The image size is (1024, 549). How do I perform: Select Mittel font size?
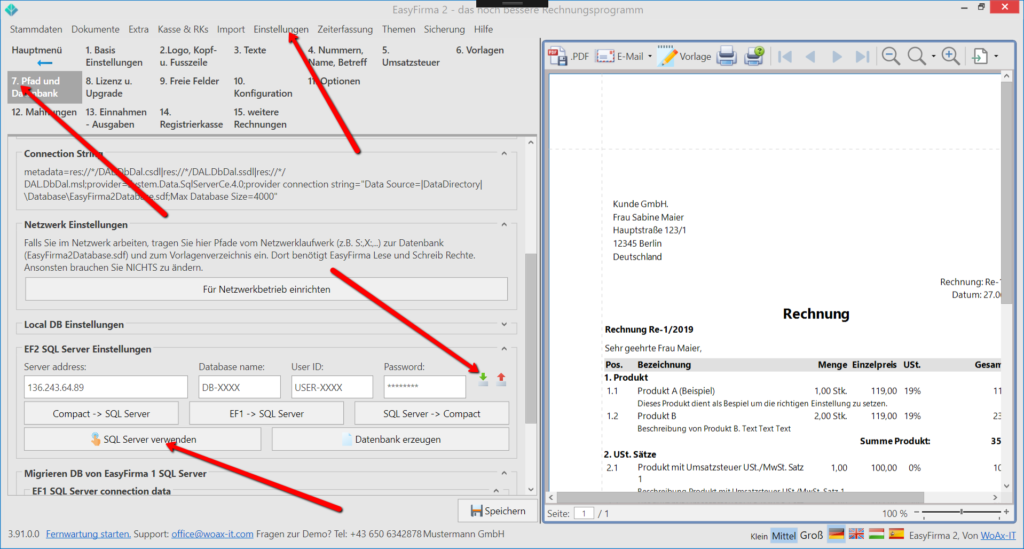tap(784, 536)
